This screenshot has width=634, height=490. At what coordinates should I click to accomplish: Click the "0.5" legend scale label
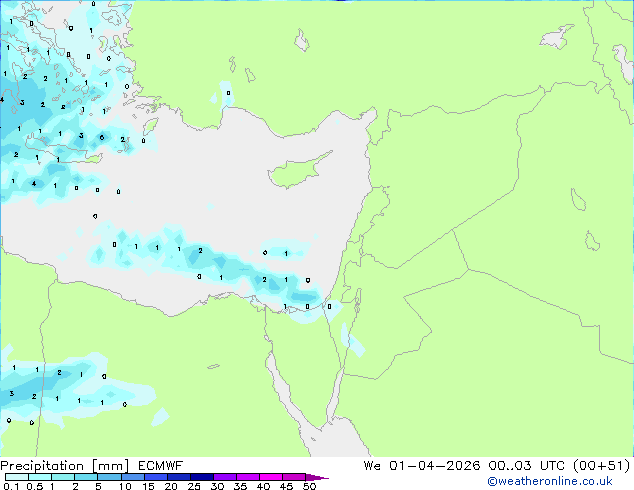[35, 486]
